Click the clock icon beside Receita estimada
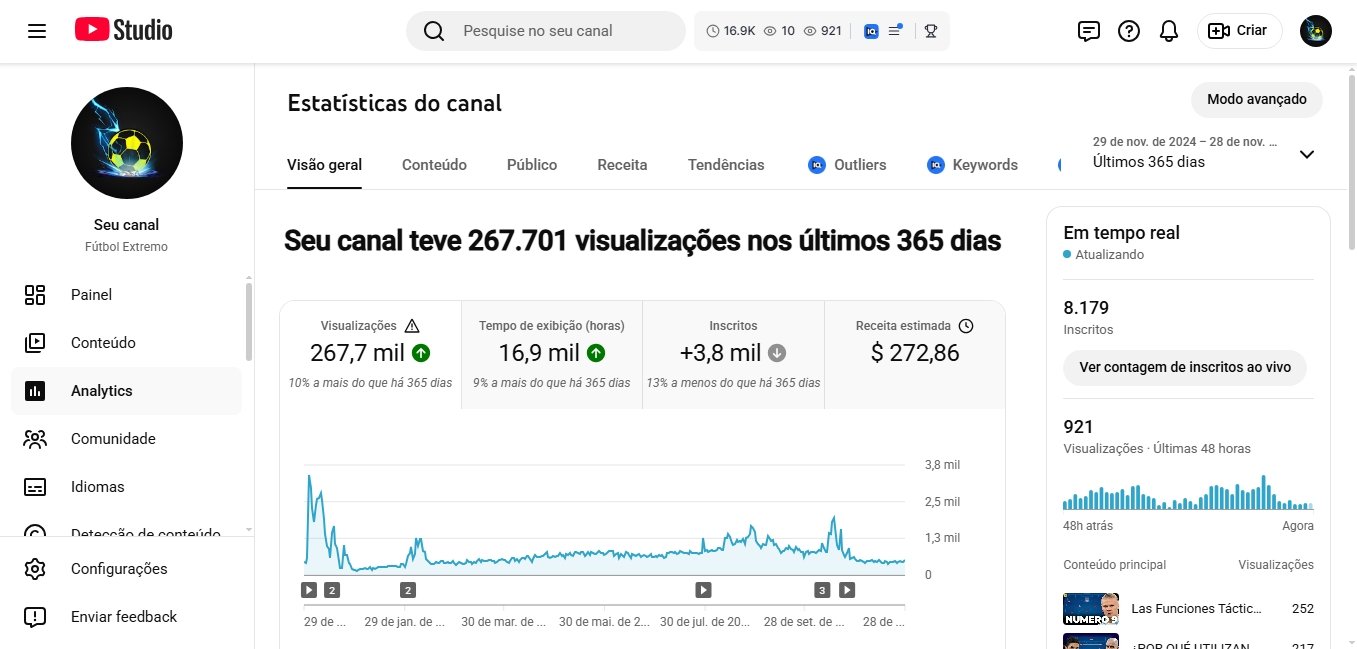Viewport: 1357px width, 649px height. tap(966, 326)
